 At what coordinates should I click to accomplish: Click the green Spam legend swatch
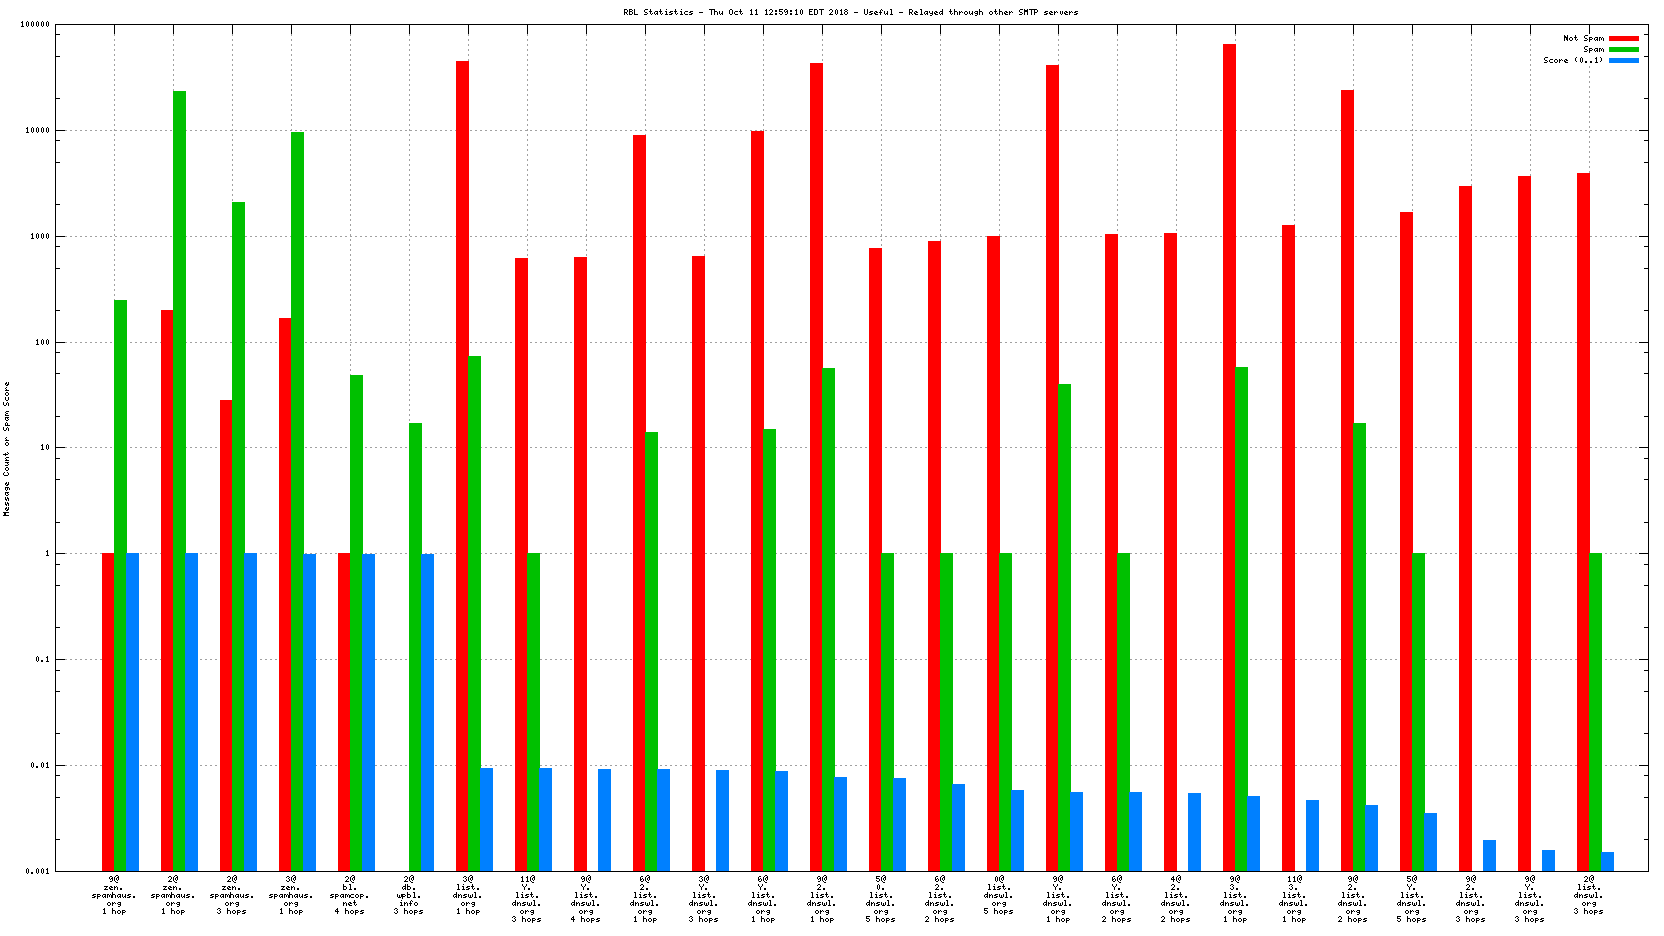pyautogui.click(x=1623, y=49)
